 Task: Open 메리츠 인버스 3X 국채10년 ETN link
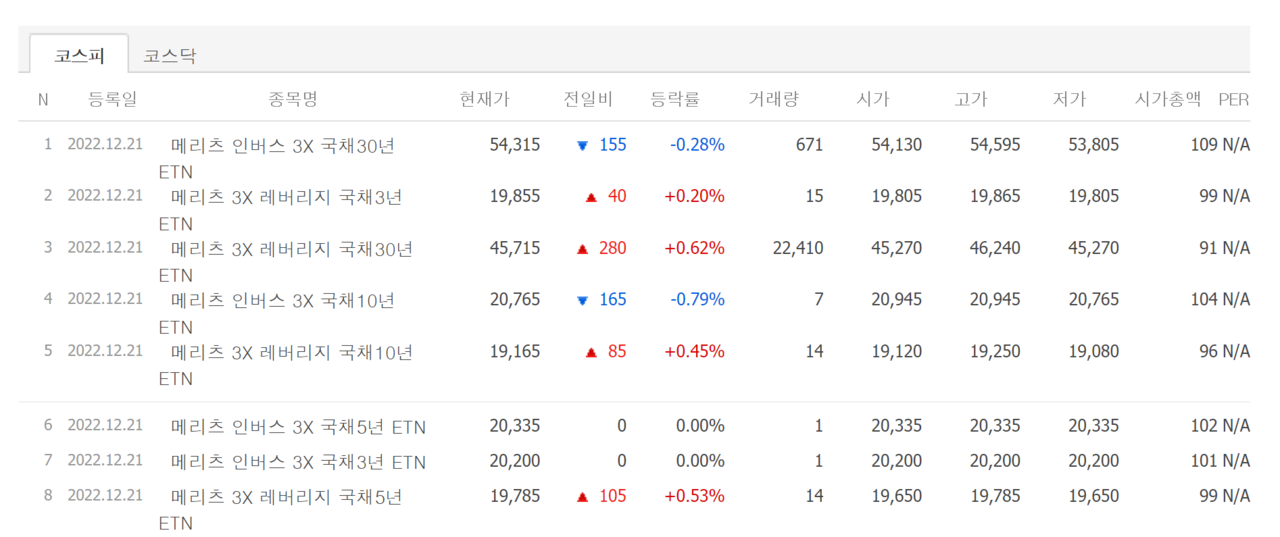coord(277,313)
